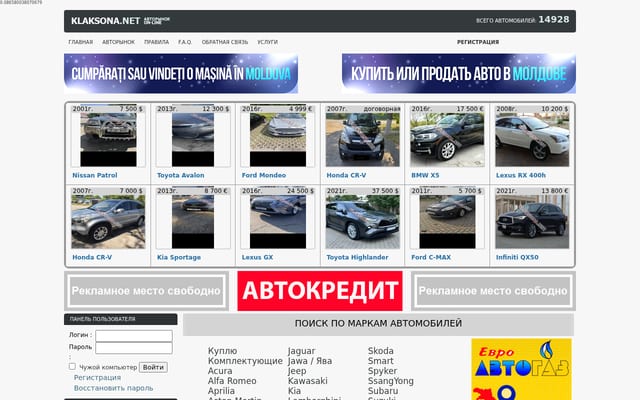The image size is (640, 400).
Task: Select the Smart brand link
Action: (x=380, y=361)
